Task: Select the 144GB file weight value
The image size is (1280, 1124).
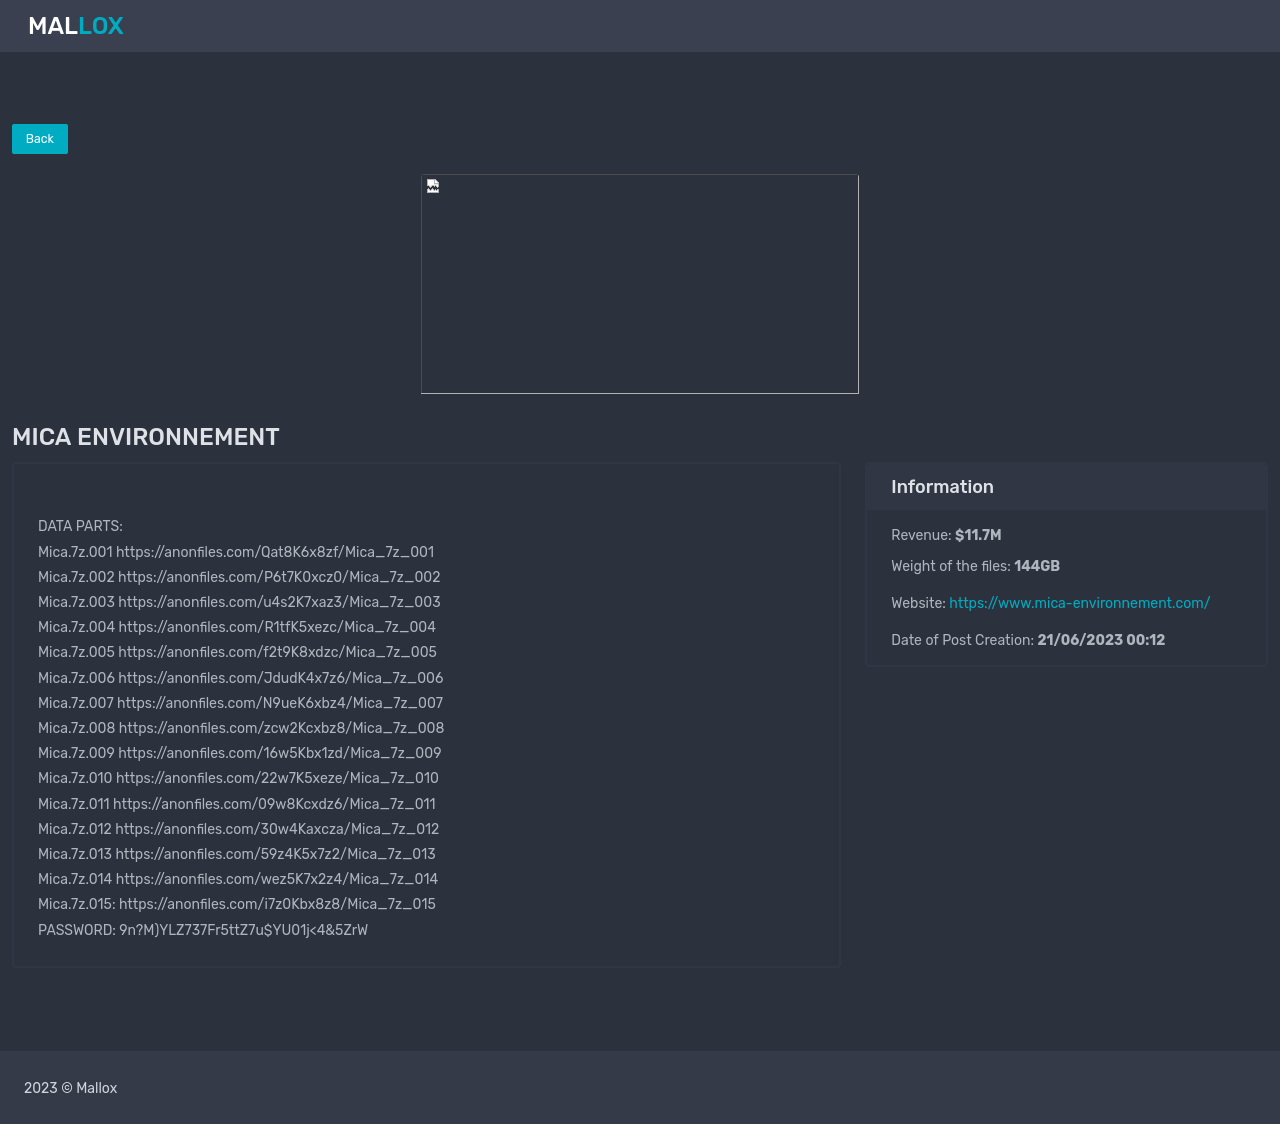Action: coord(1037,566)
